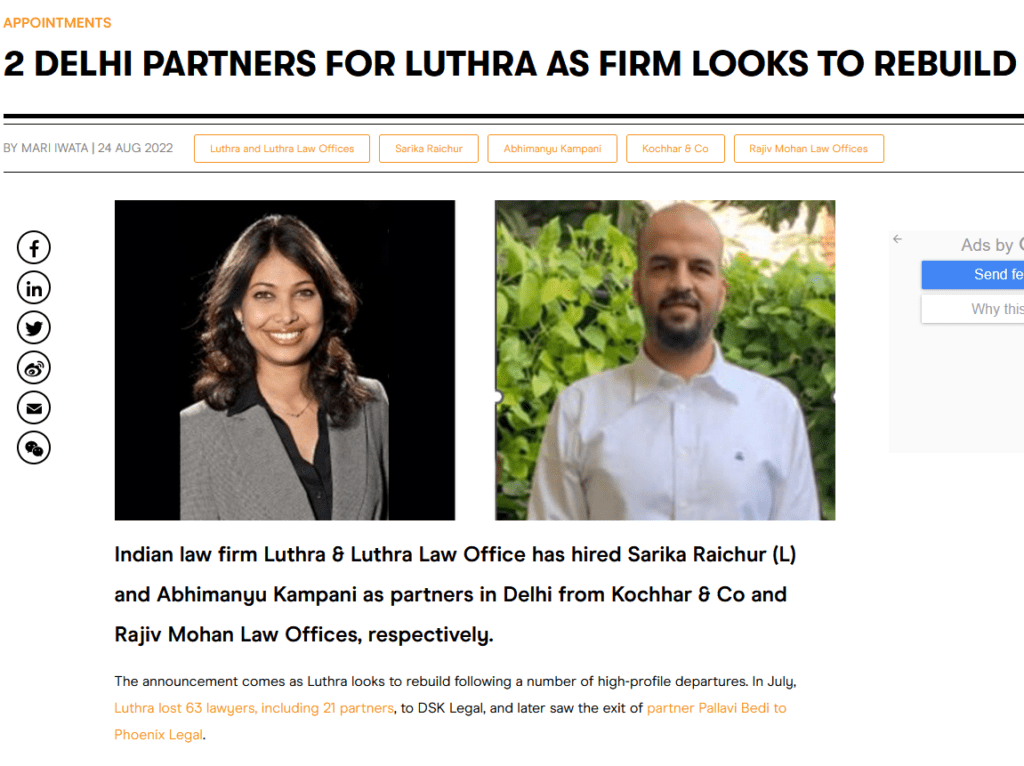1024x766 pixels.
Task: Share article via Twitter icon
Action: point(33,328)
